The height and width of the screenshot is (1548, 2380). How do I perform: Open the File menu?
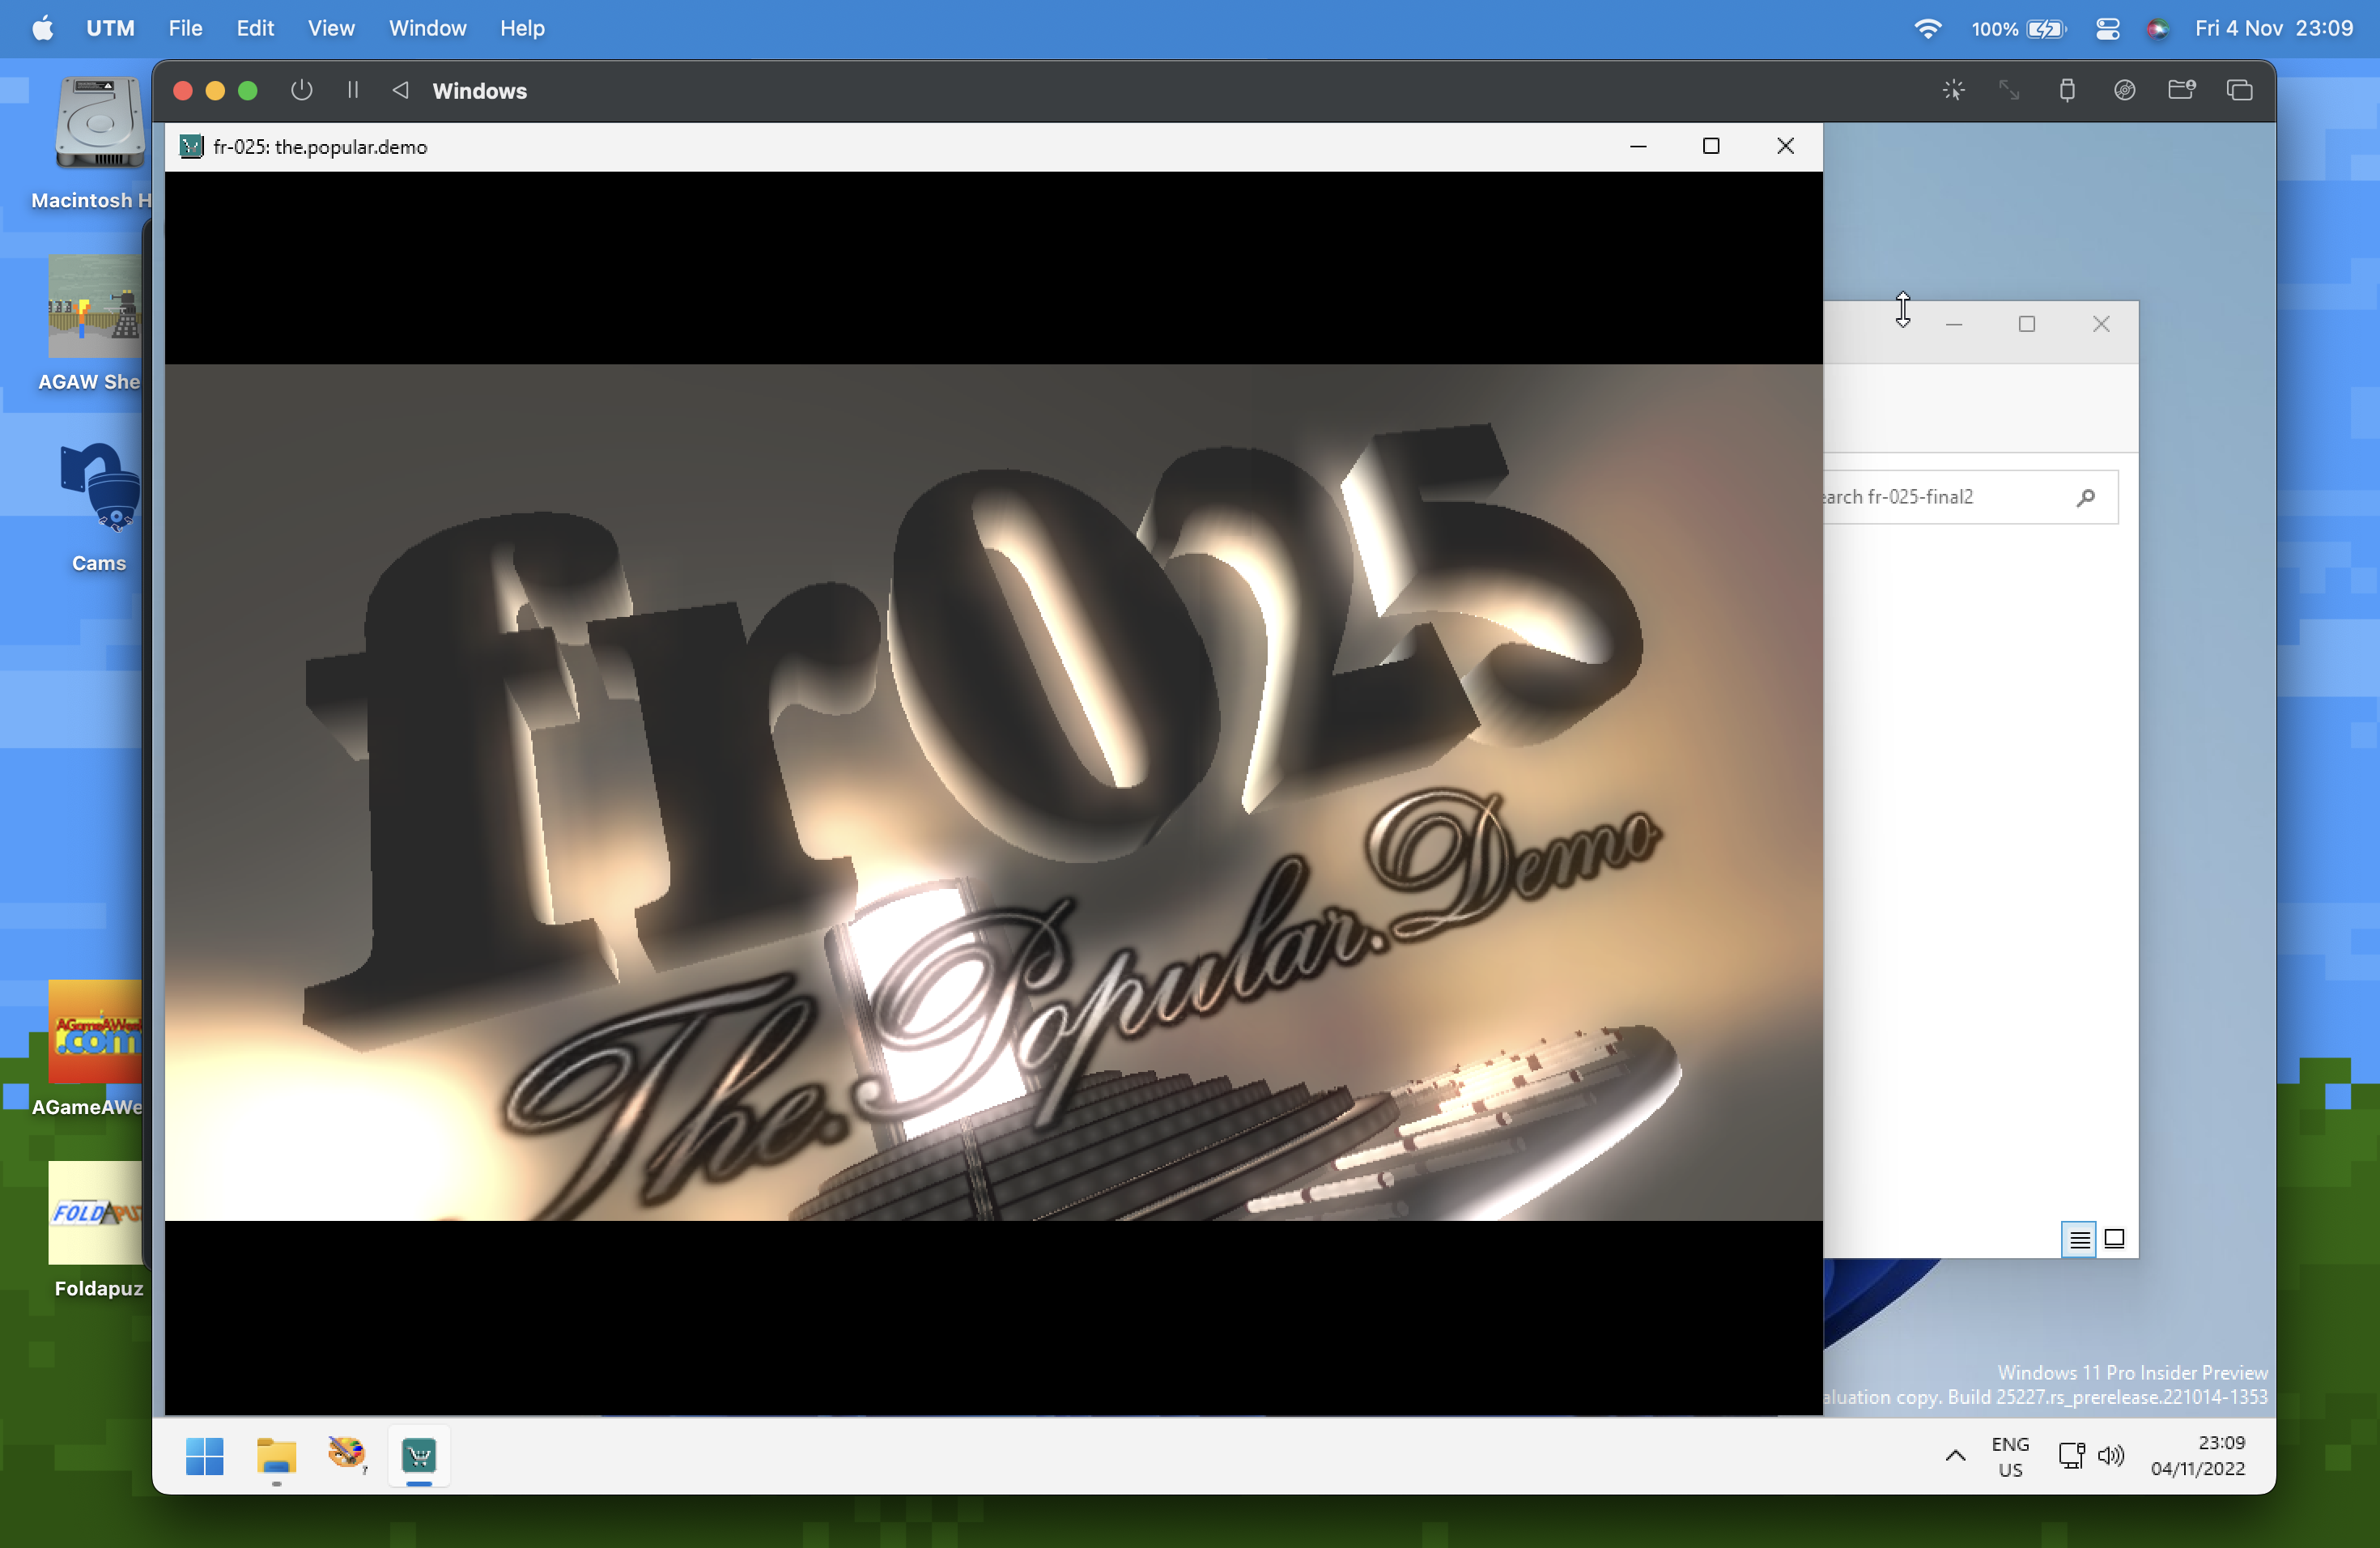(185, 28)
